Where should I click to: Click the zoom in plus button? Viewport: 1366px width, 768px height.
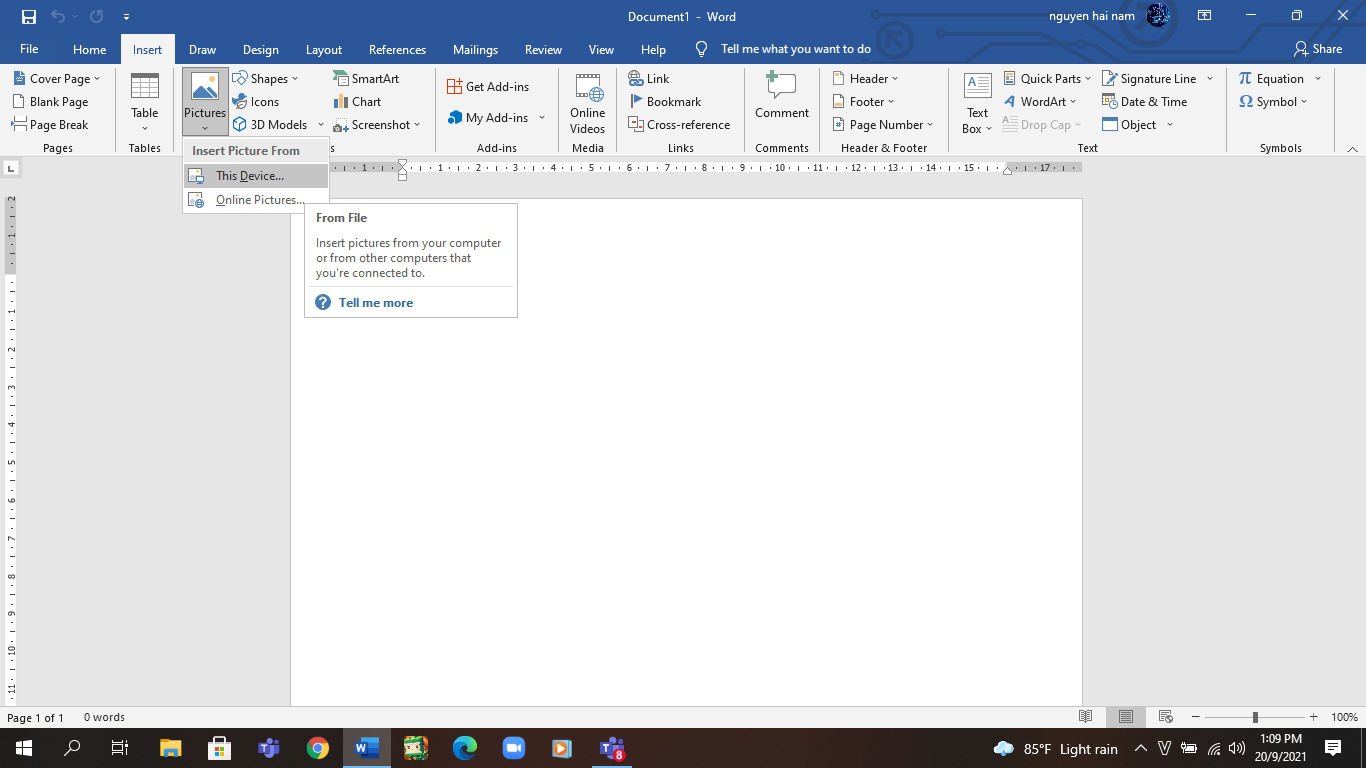[x=1313, y=717]
